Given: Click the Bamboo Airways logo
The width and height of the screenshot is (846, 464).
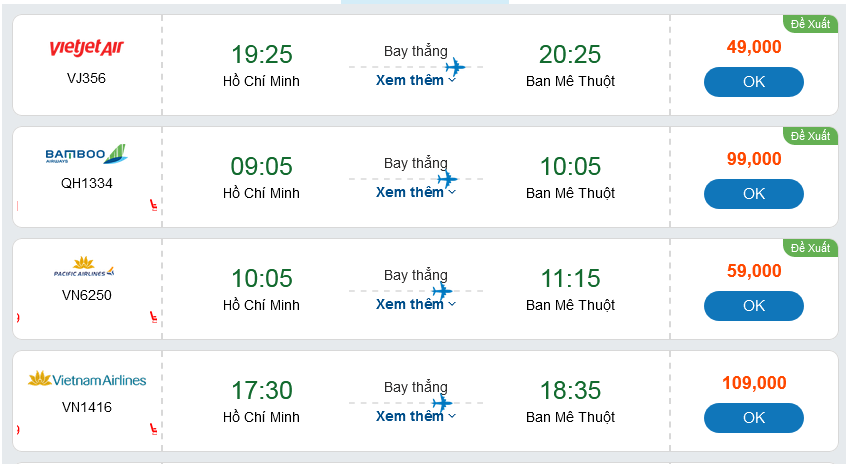Looking at the screenshot, I should (x=86, y=155).
